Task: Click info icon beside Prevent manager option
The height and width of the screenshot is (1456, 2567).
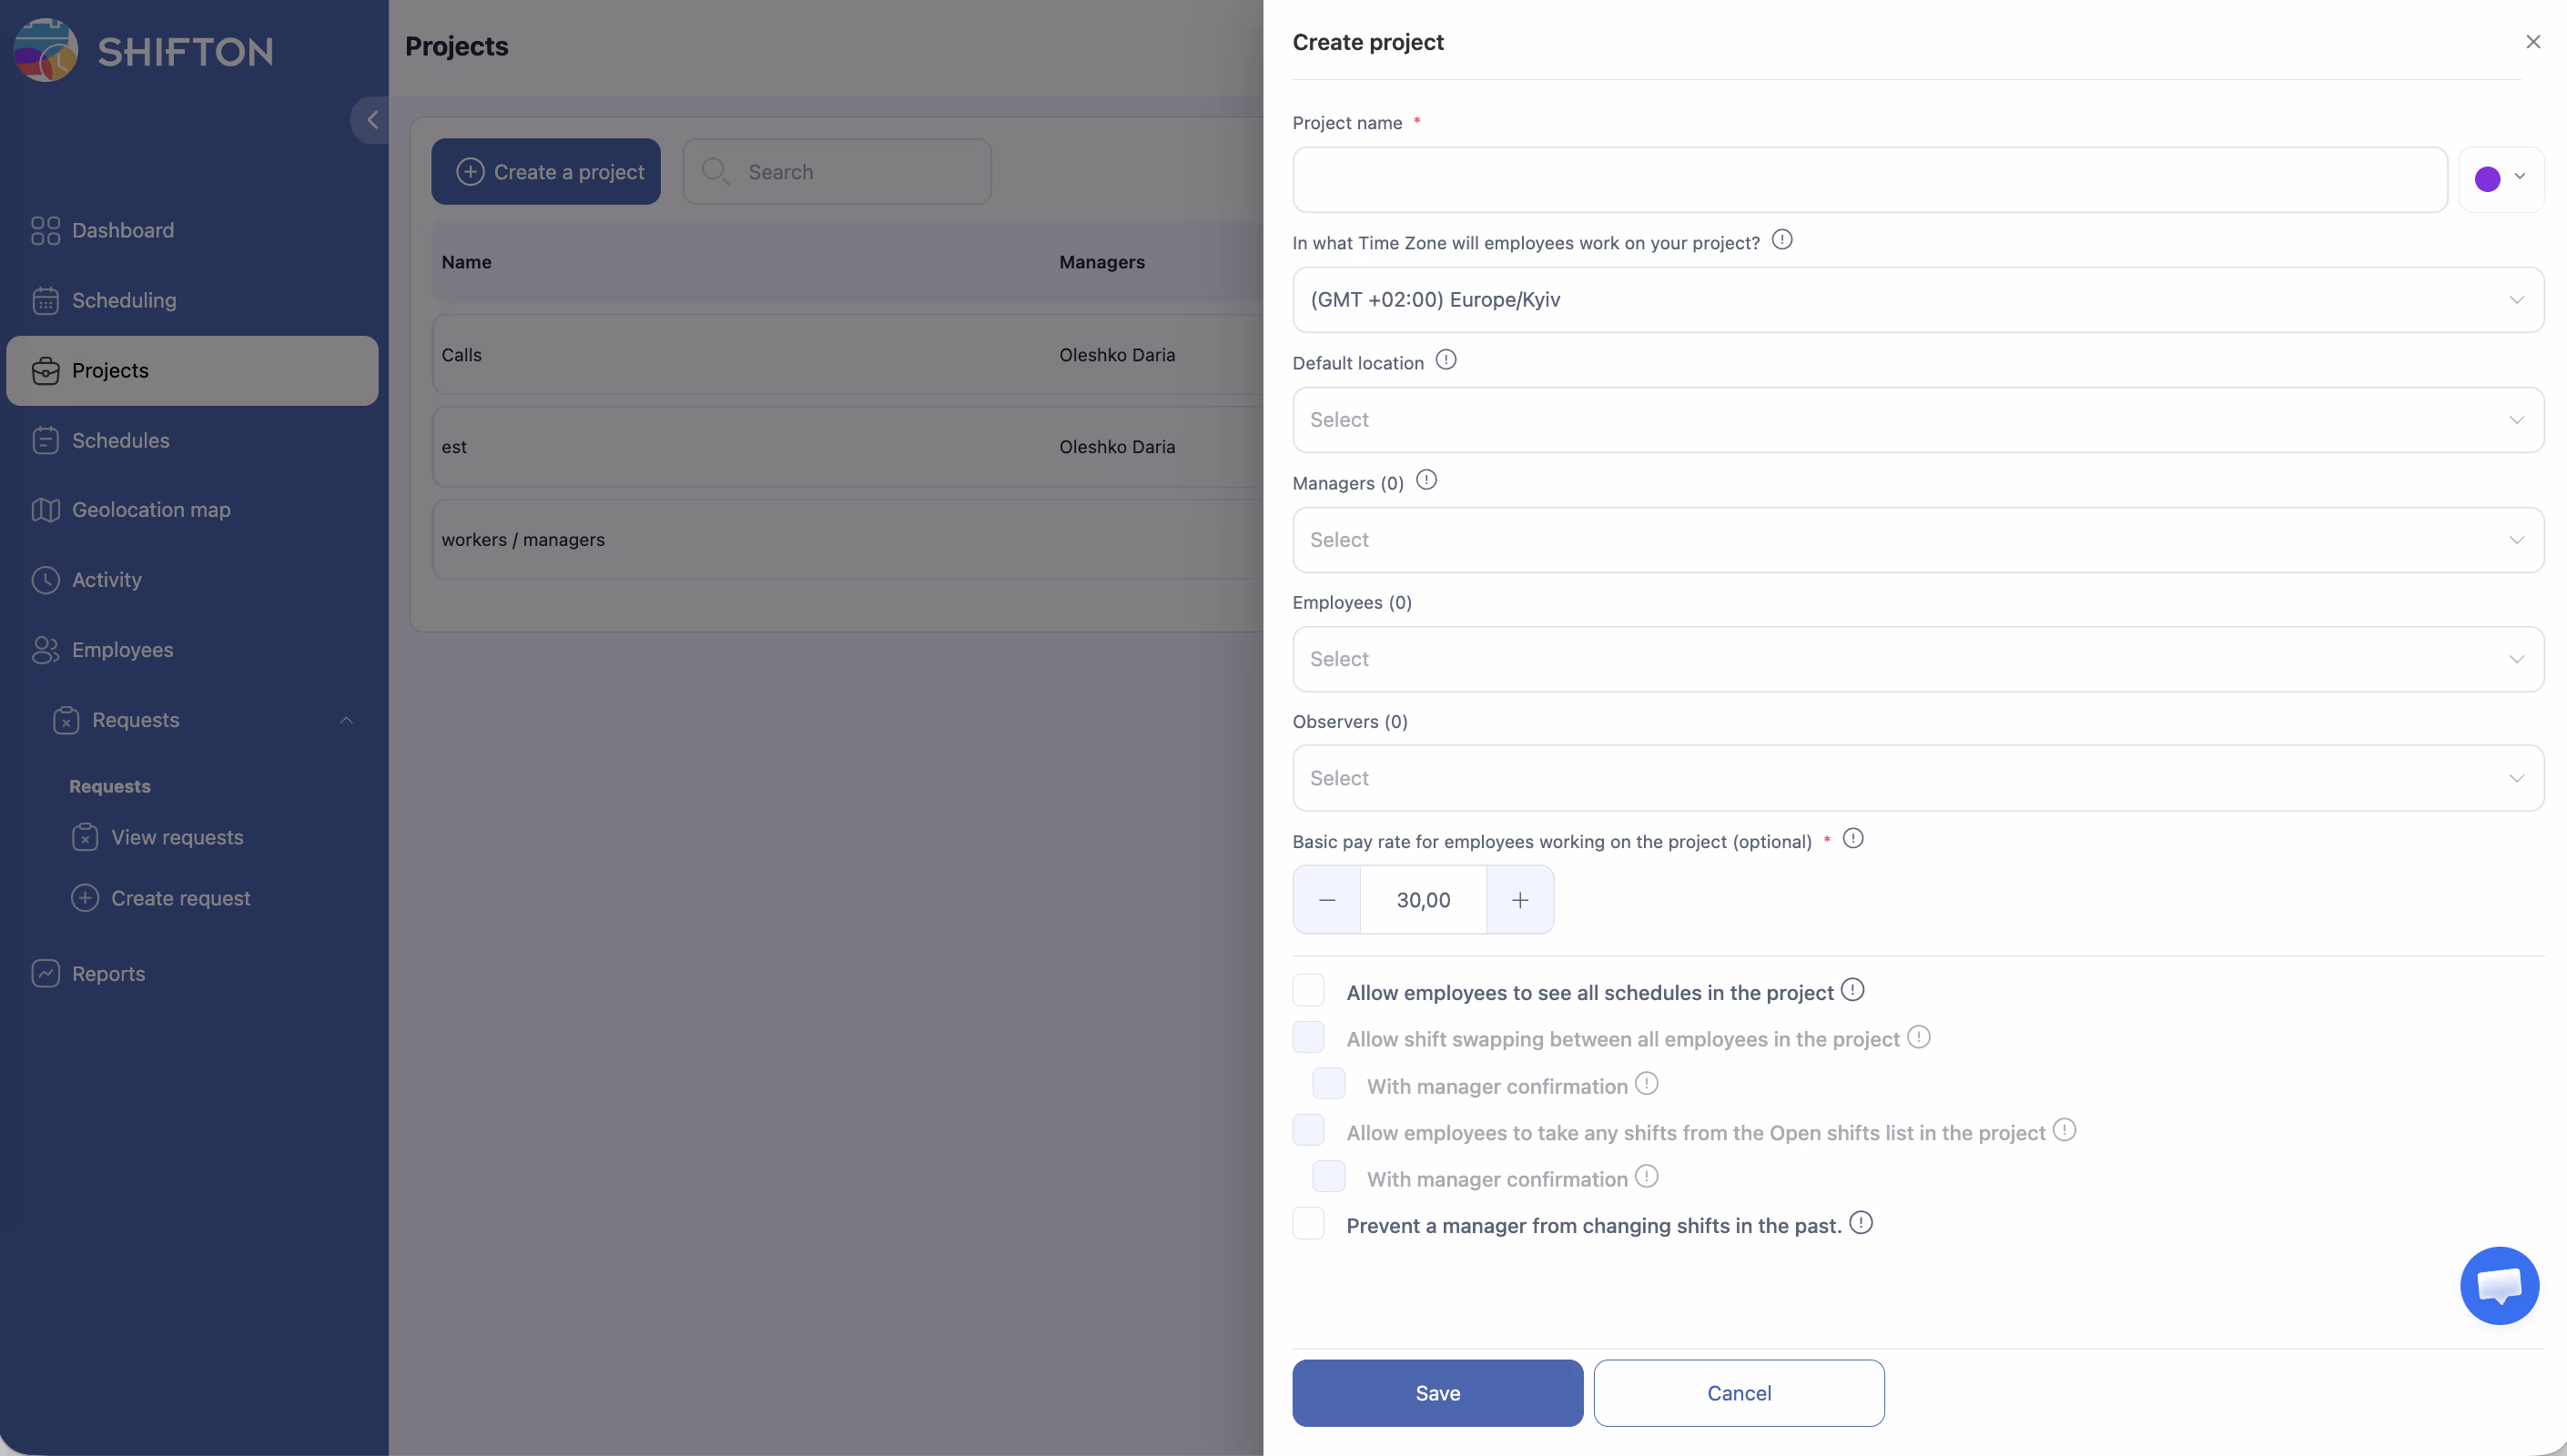Action: [x=1860, y=1223]
